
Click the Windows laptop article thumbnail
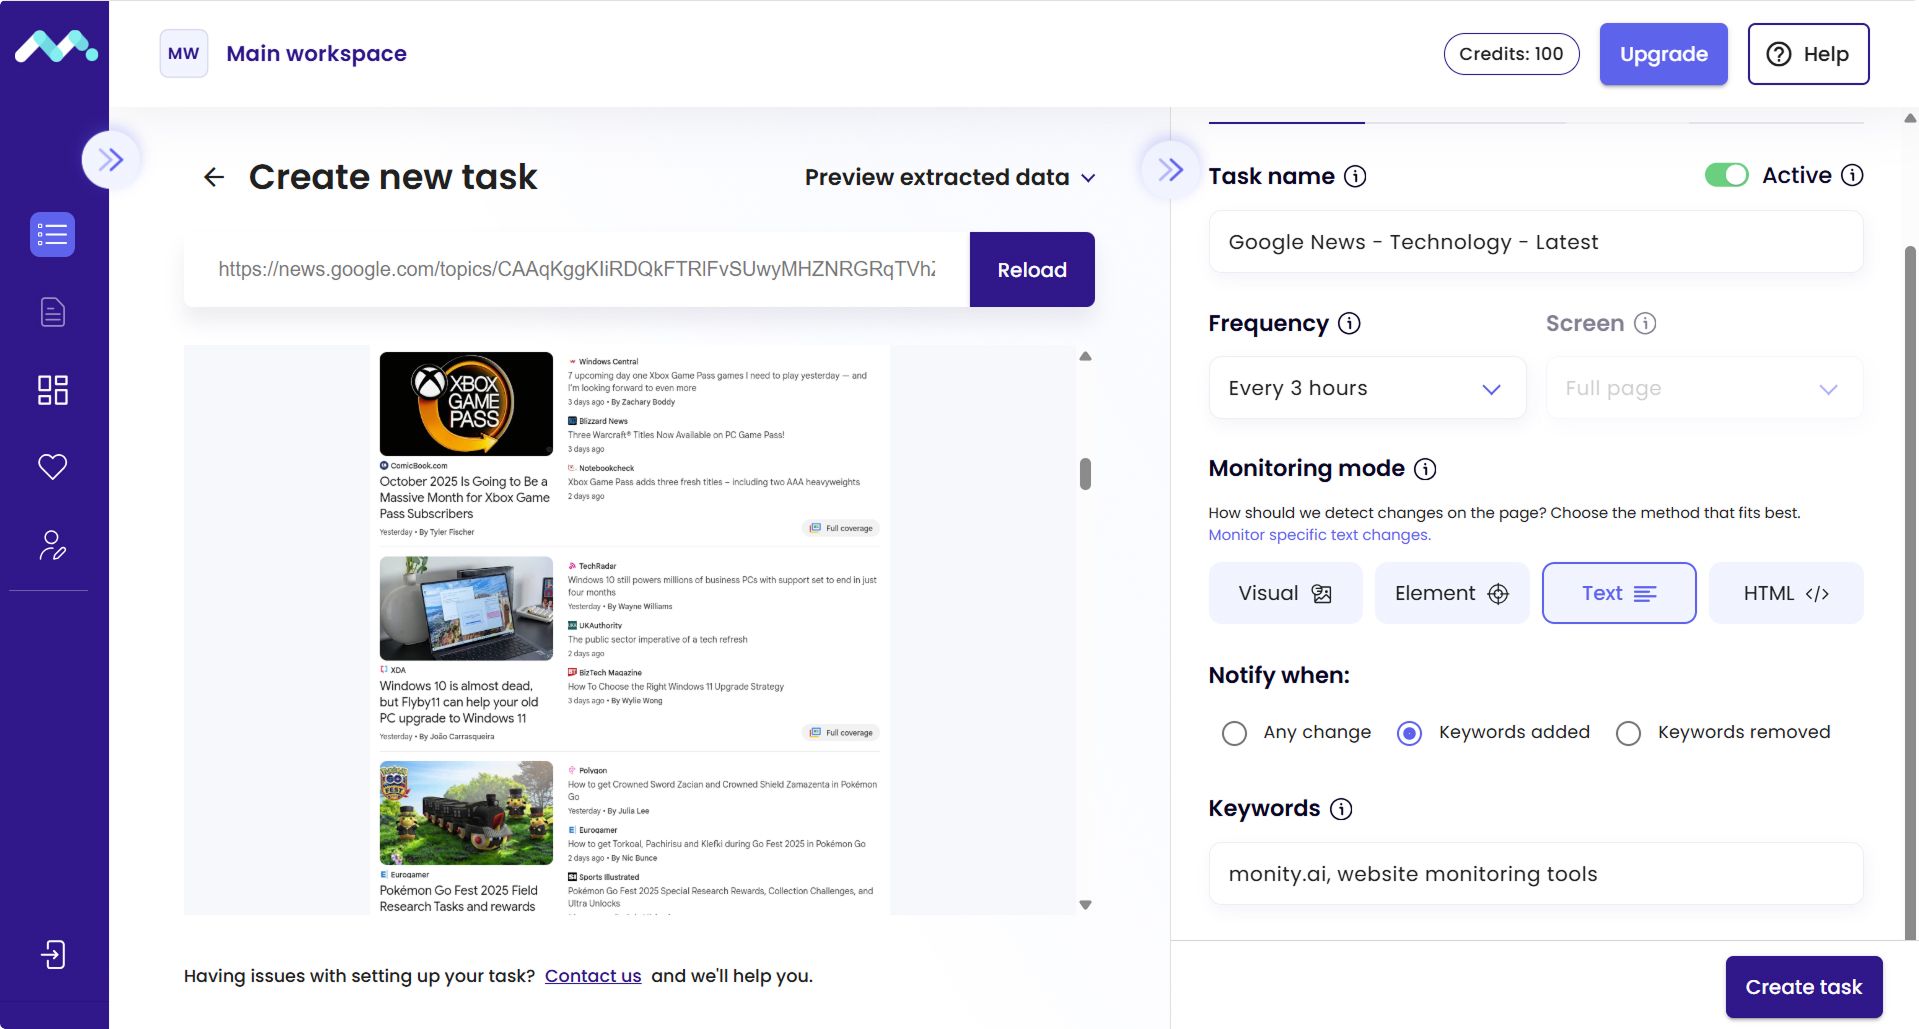466,608
